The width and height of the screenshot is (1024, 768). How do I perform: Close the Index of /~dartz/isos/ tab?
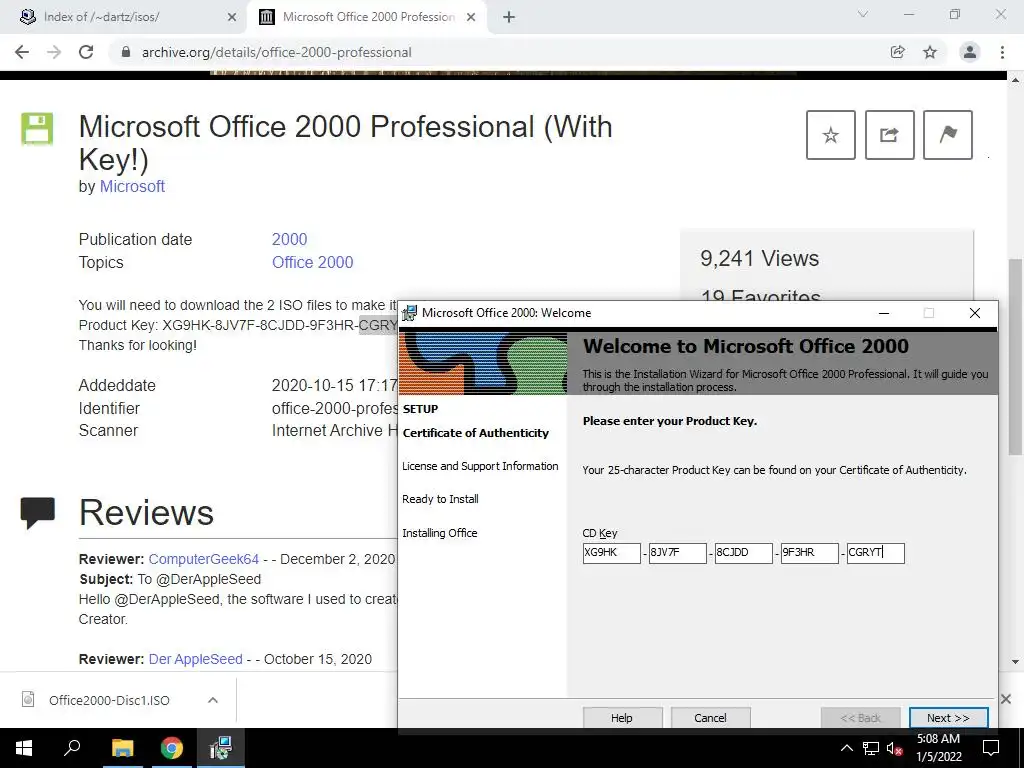pyautogui.click(x=232, y=17)
